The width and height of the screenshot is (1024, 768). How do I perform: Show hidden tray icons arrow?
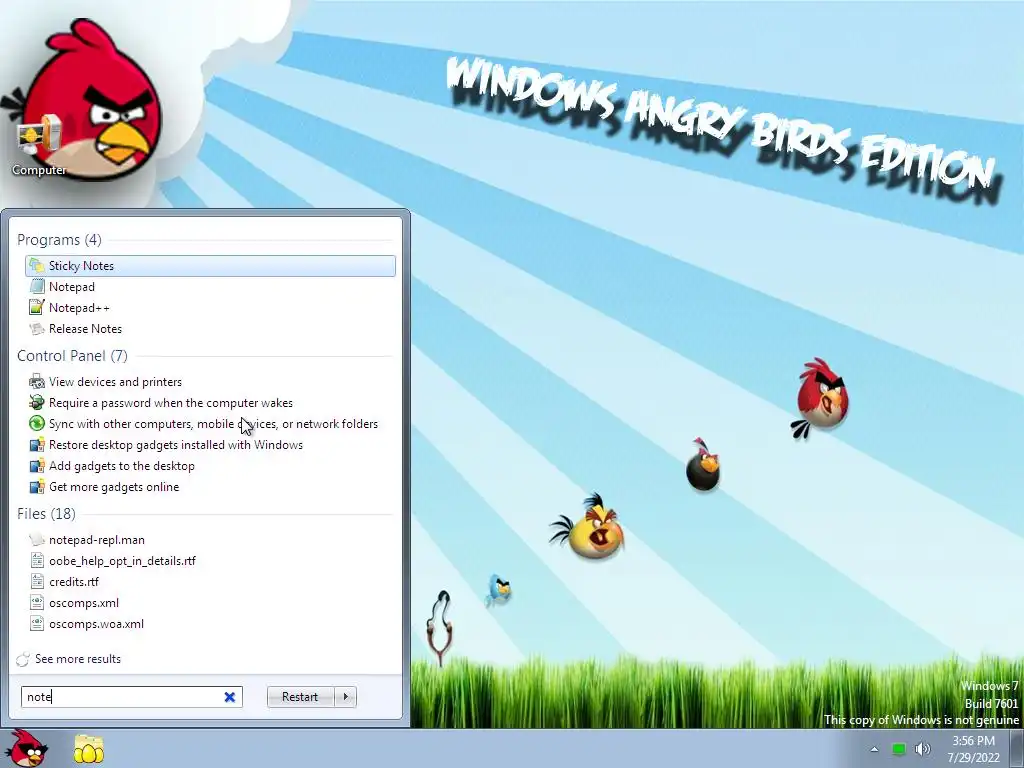point(874,749)
